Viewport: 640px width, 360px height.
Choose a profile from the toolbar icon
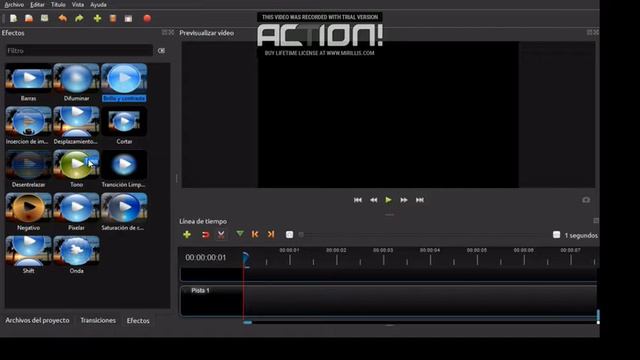point(113,18)
